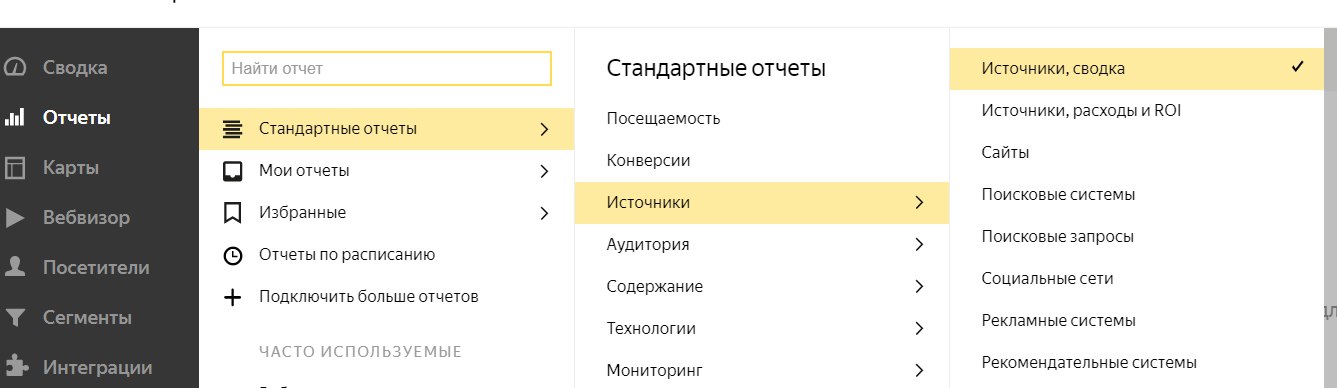Open Вебвизор section
The image size is (1337, 388).
click(x=86, y=218)
